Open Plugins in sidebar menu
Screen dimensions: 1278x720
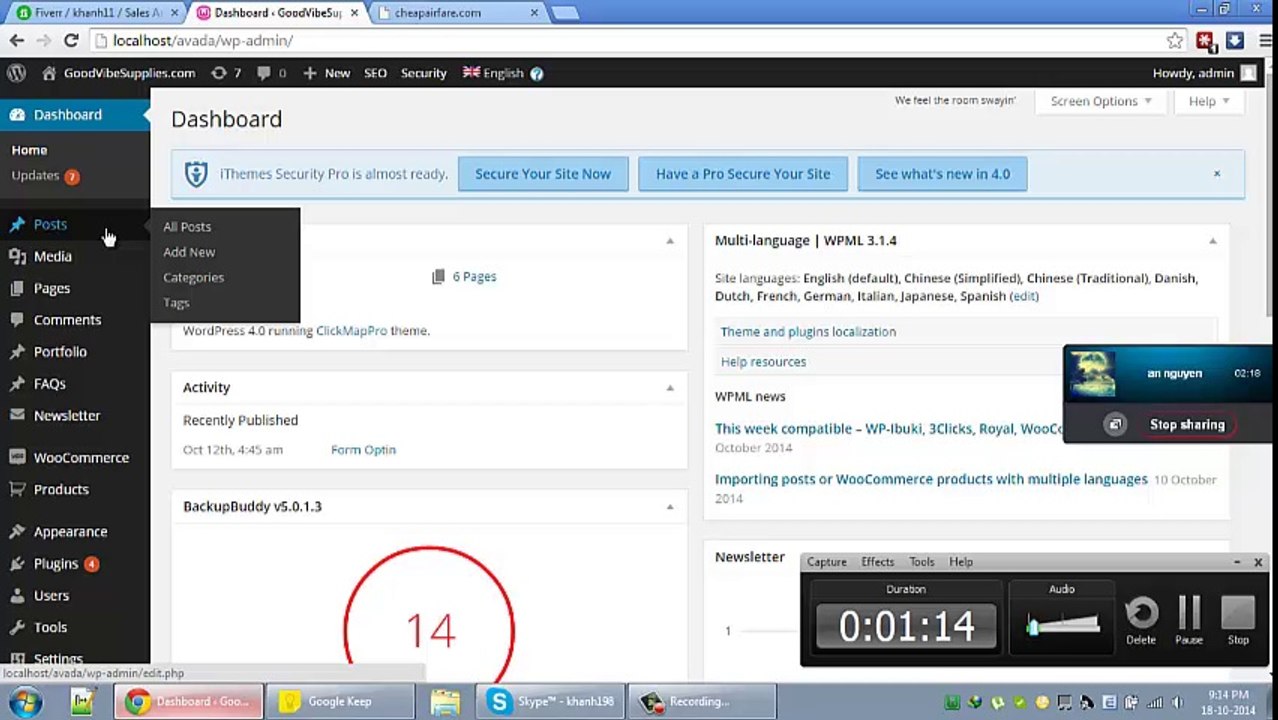pyautogui.click(x=56, y=564)
